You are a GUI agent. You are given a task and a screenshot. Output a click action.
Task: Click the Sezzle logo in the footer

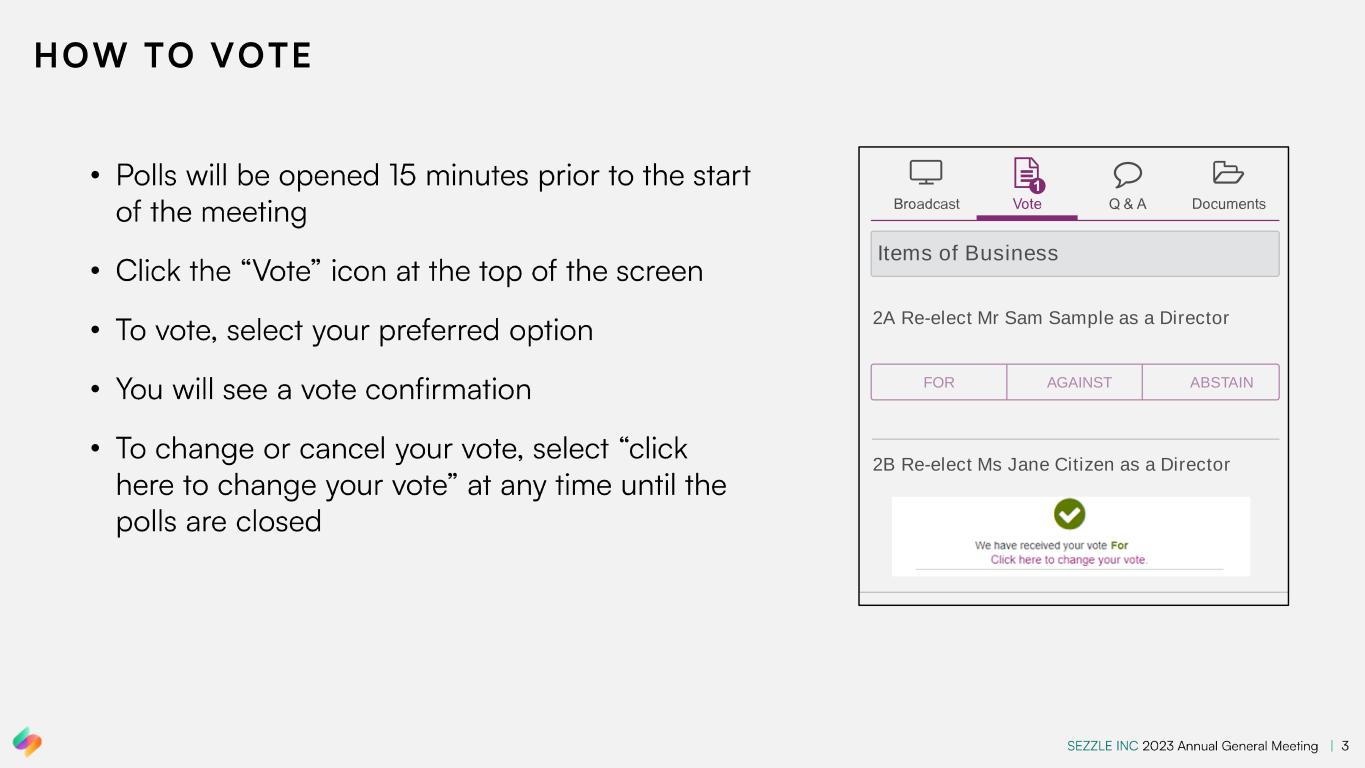point(27,741)
